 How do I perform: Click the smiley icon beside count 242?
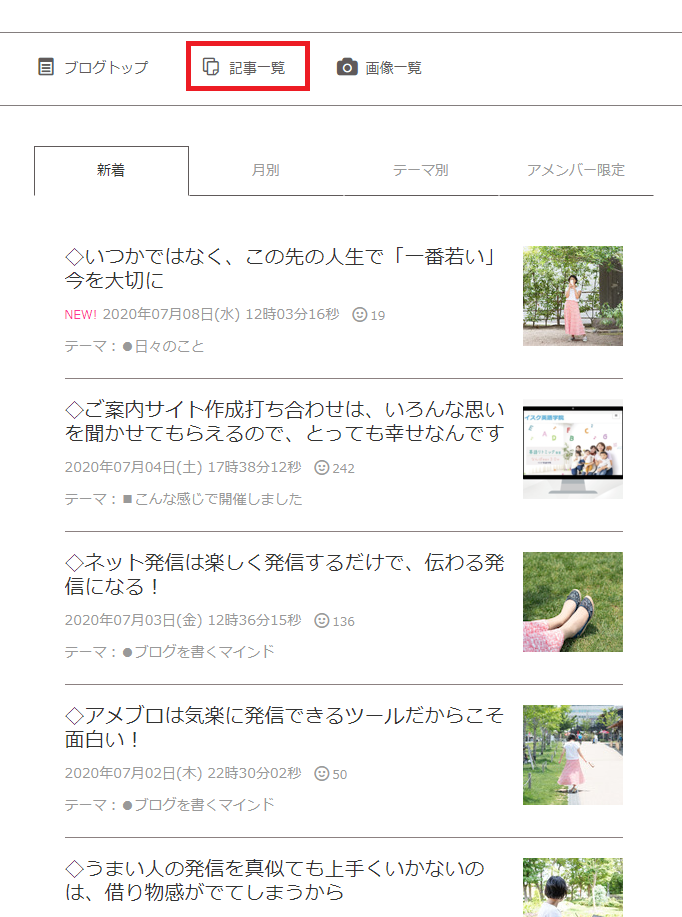pyautogui.click(x=322, y=467)
